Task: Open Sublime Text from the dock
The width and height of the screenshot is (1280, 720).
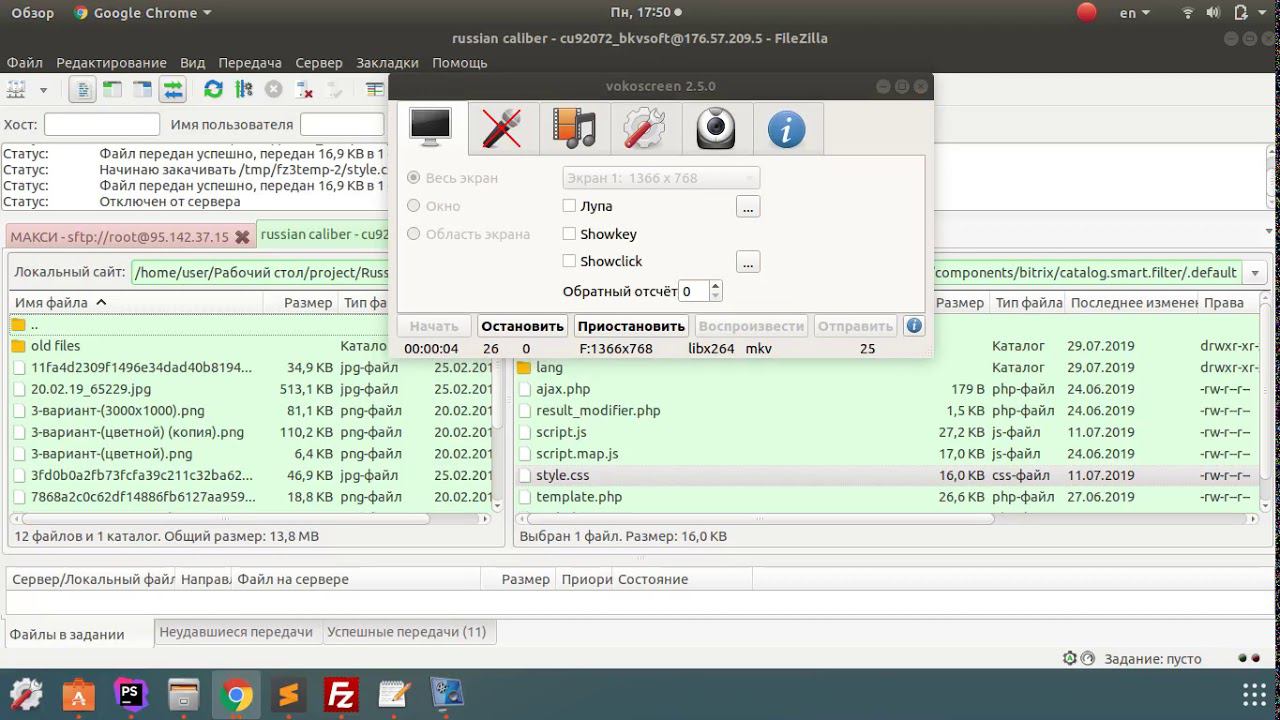Action: coord(289,694)
